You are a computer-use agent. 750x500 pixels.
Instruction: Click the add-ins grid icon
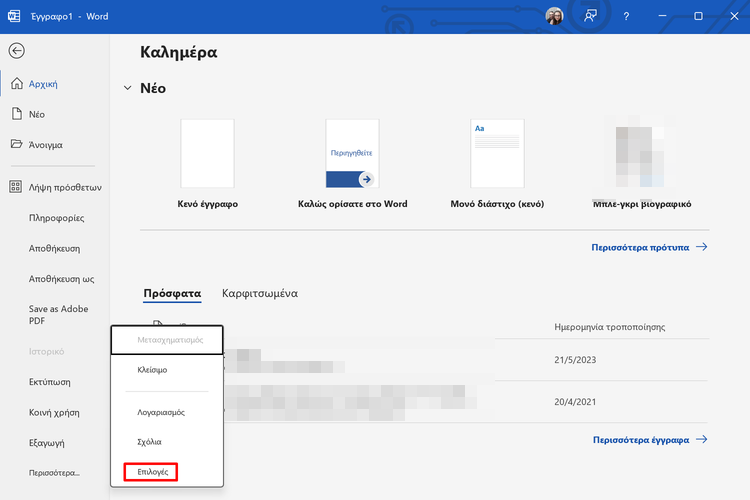point(15,187)
